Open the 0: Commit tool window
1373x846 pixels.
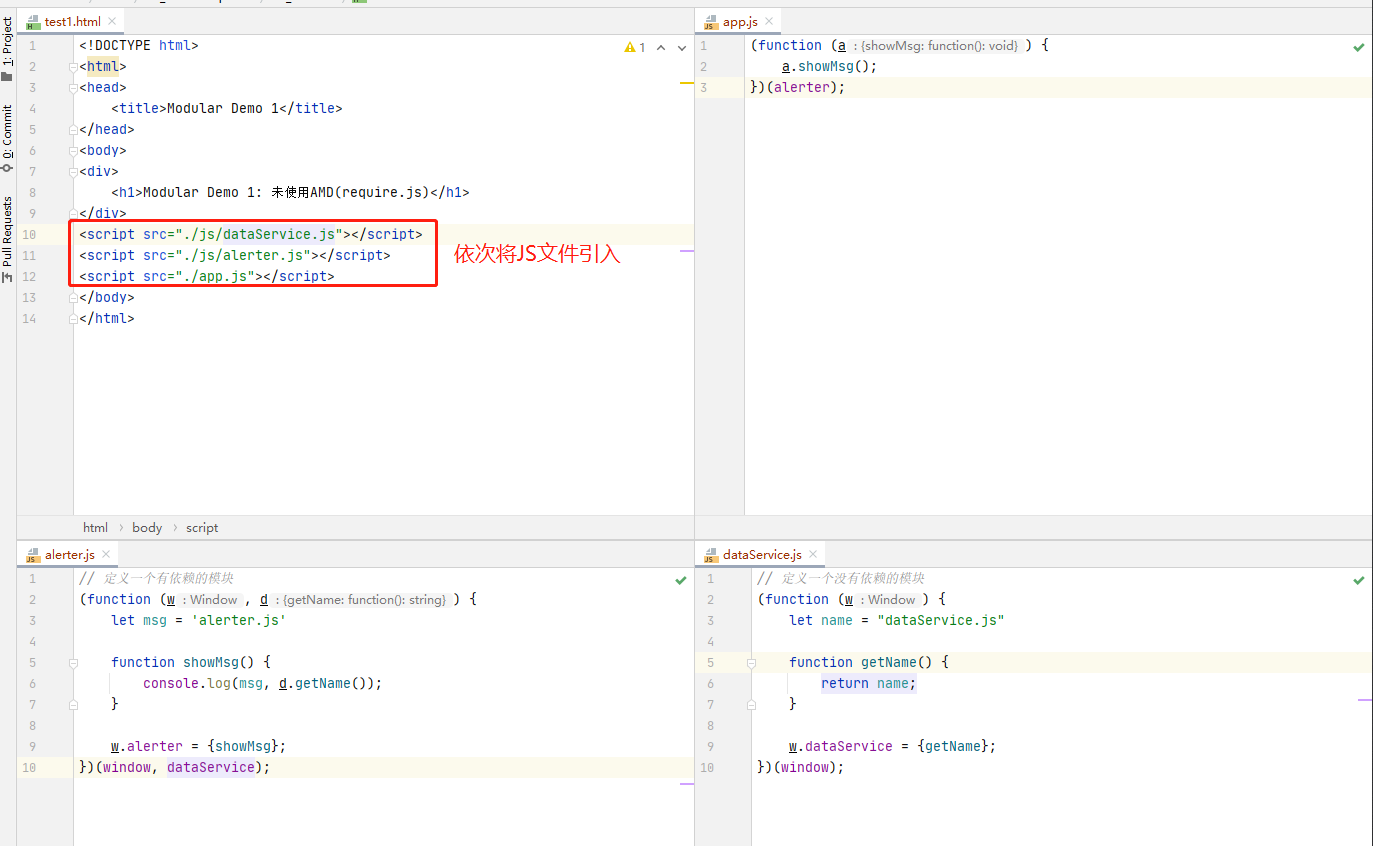(7, 139)
